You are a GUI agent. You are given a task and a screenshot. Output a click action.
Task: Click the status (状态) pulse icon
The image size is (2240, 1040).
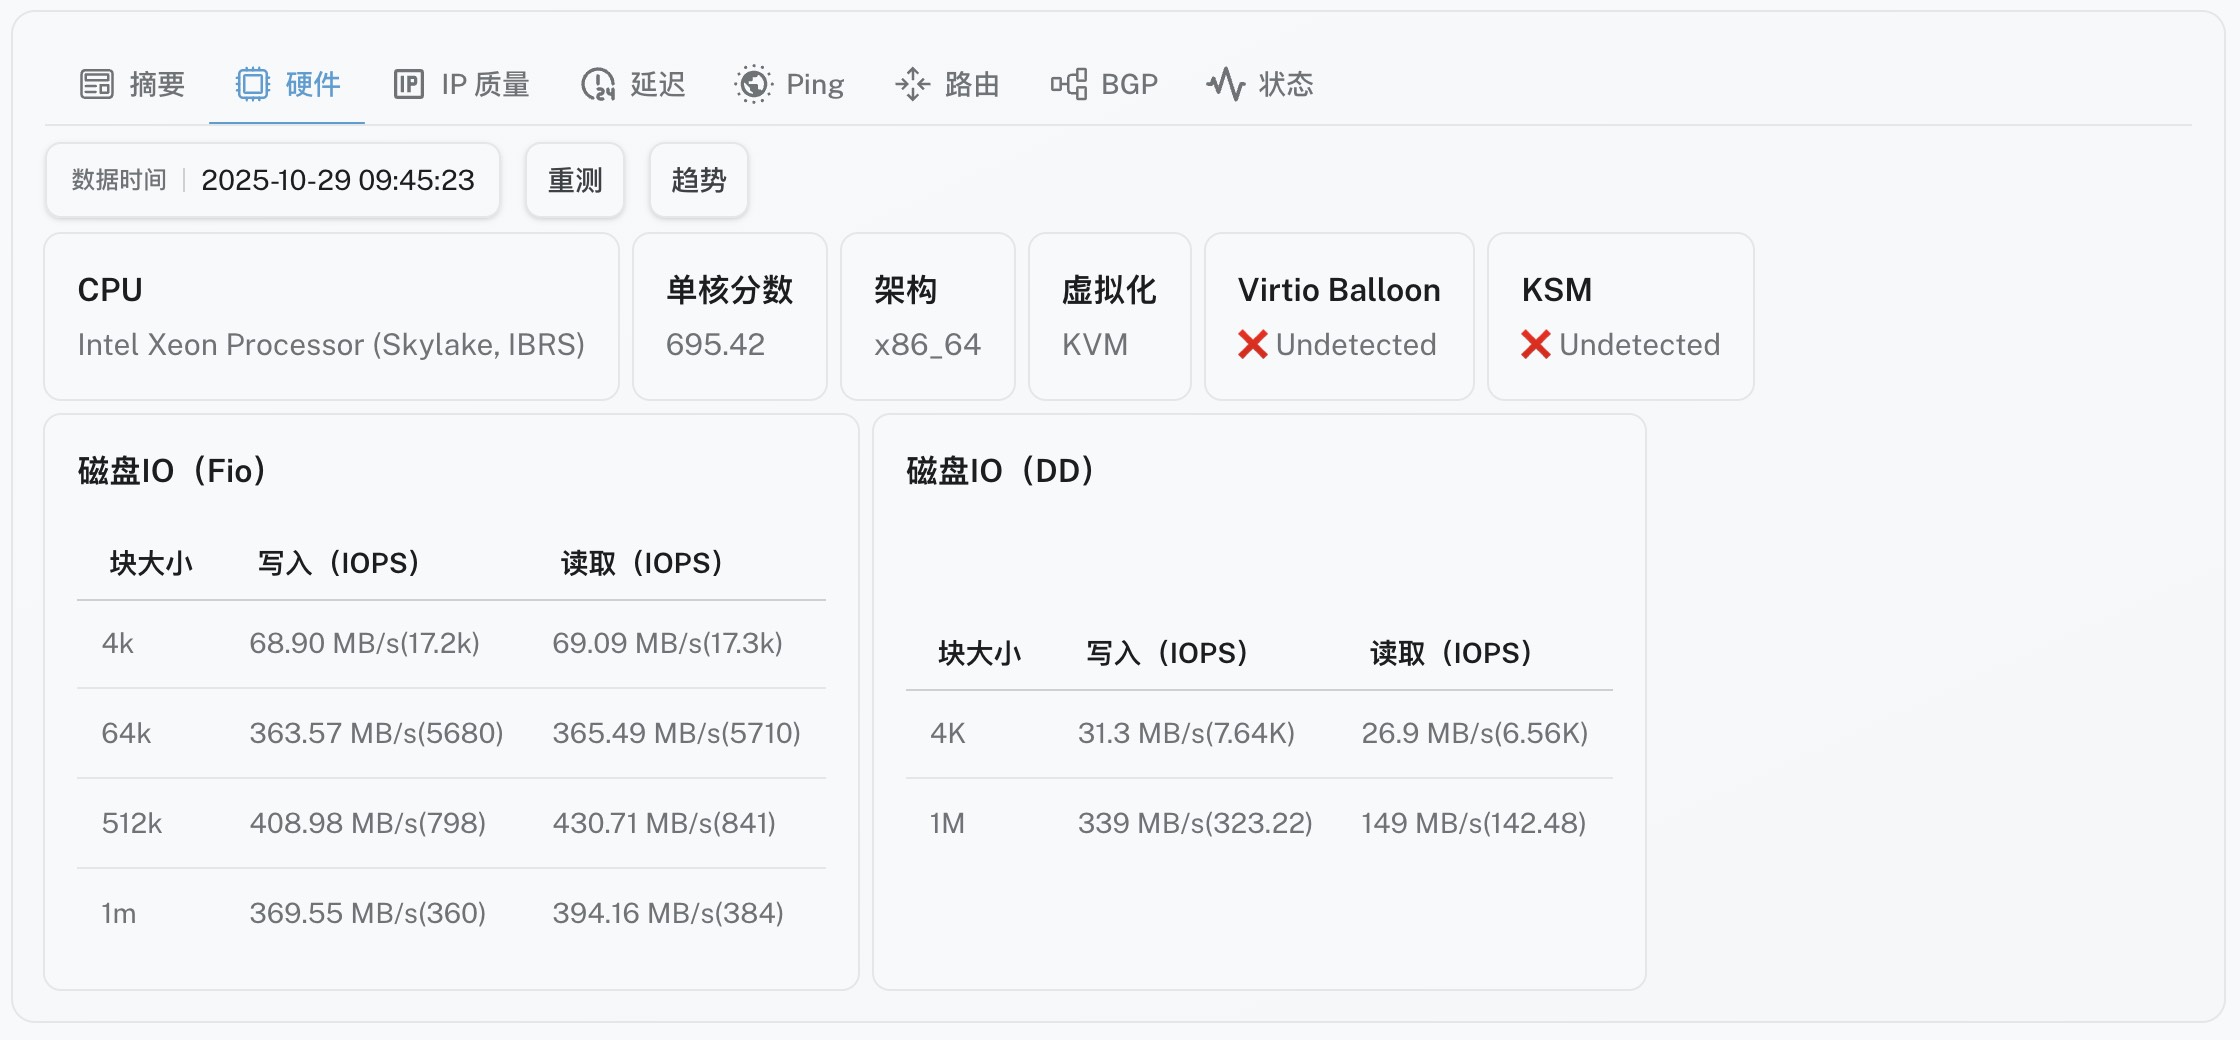tap(1226, 85)
